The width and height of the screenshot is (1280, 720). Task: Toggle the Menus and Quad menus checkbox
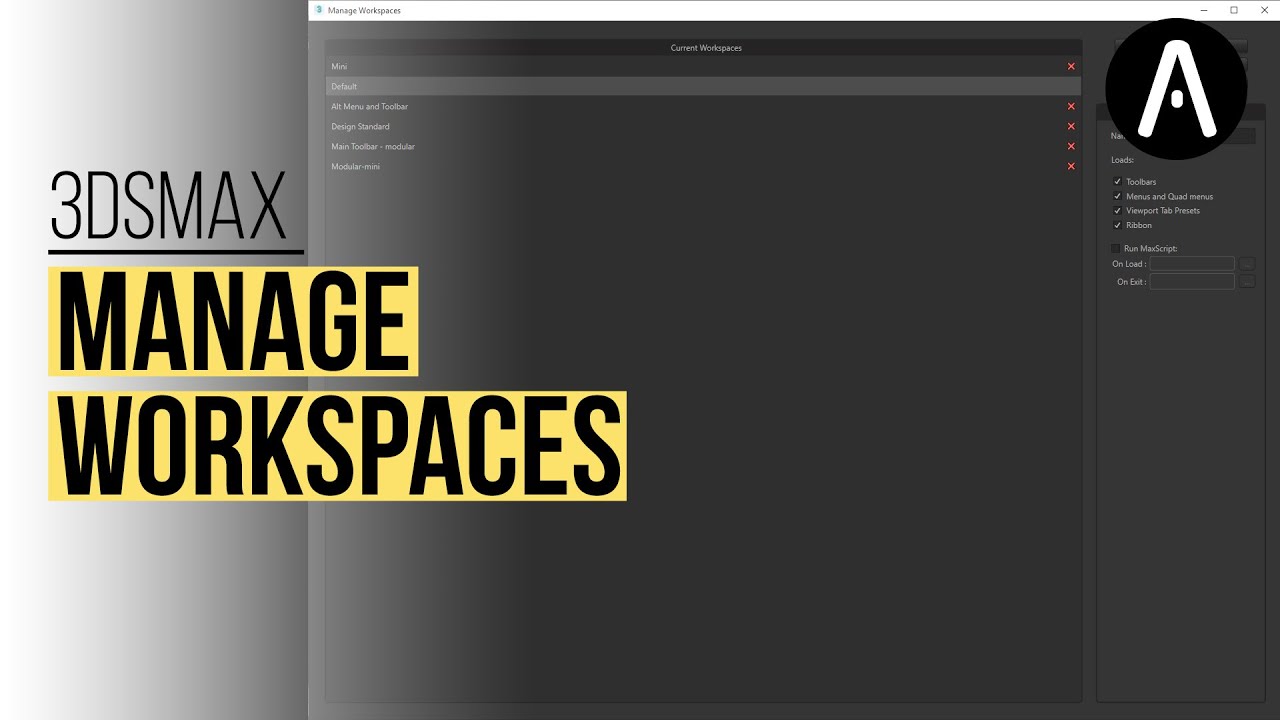1117,196
